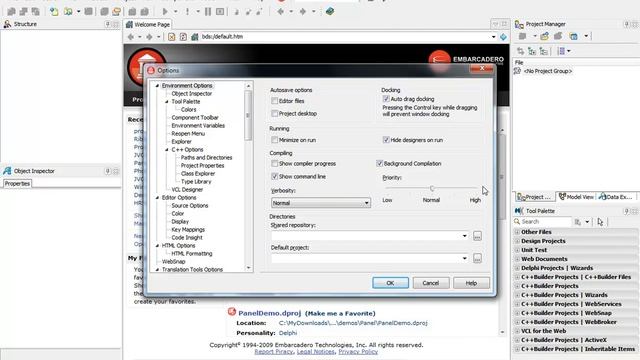The width and height of the screenshot is (640, 360).
Task: Open the Shared repository dropdown arrow
Action: pos(464,236)
